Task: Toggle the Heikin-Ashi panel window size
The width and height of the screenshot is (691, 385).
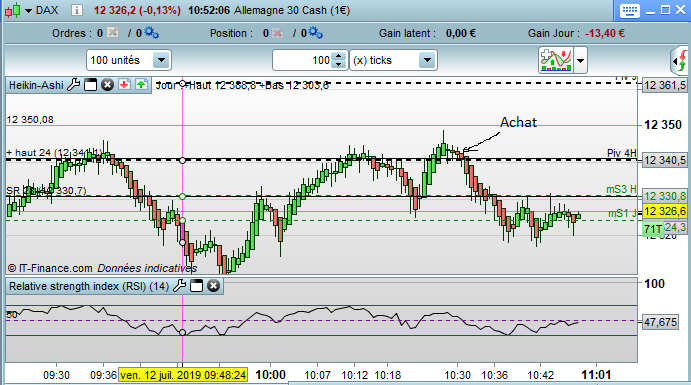Action: [x=90, y=85]
